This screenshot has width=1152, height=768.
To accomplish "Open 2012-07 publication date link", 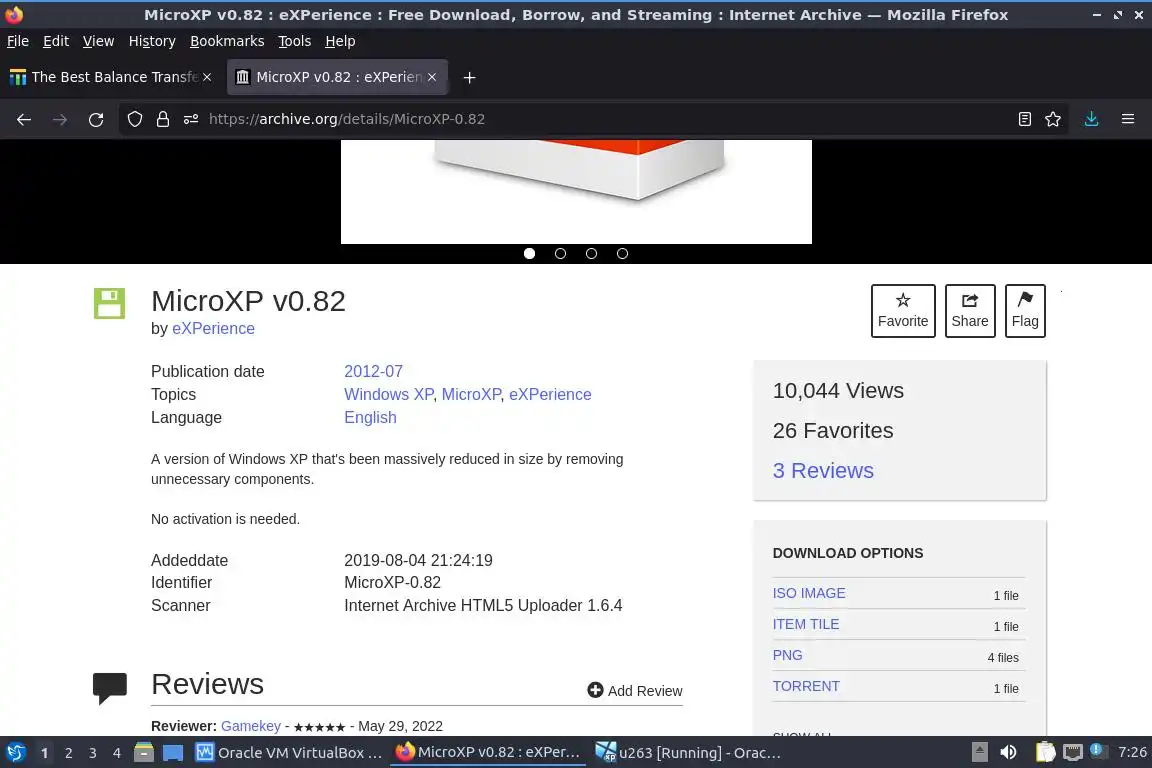I will pyautogui.click(x=373, y=371).
